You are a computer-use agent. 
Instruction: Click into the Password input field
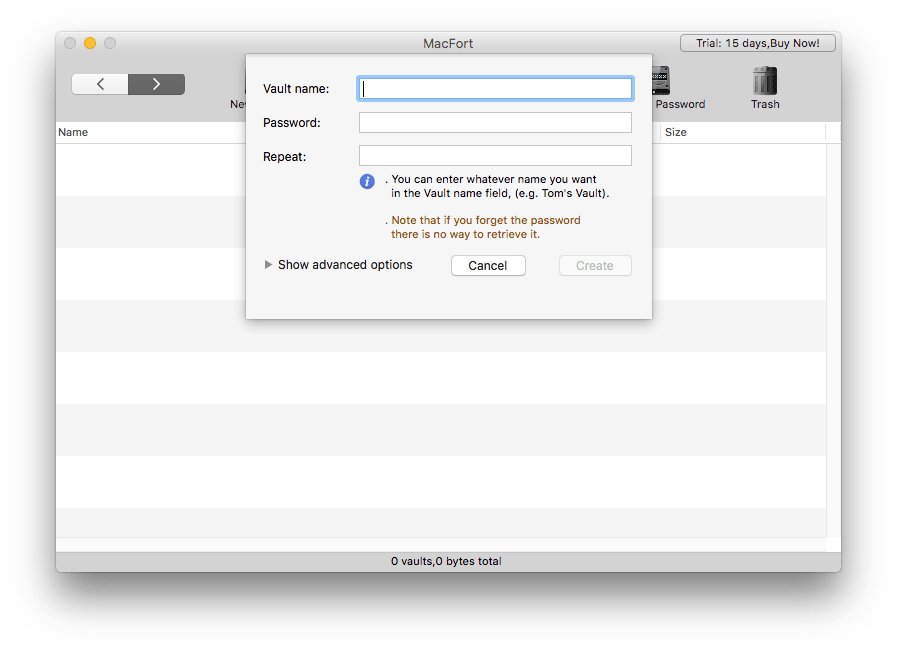point(495,122)
